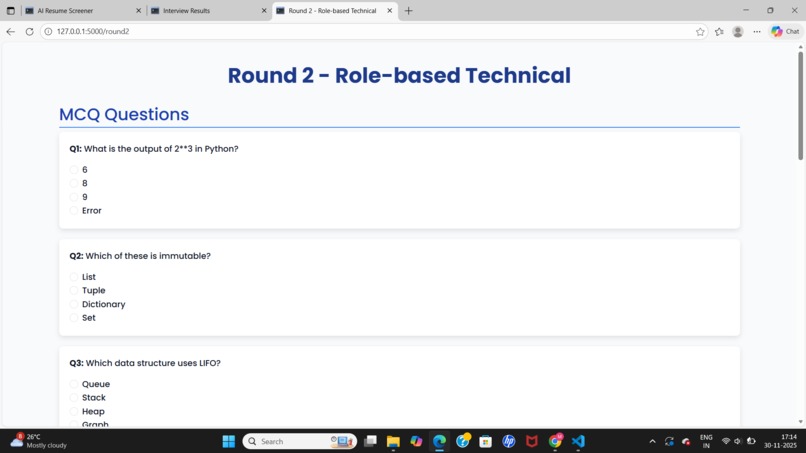Viewport: 806px width, 453px height.
Task: Open the browser profile avatar
Action: (738, 31)
